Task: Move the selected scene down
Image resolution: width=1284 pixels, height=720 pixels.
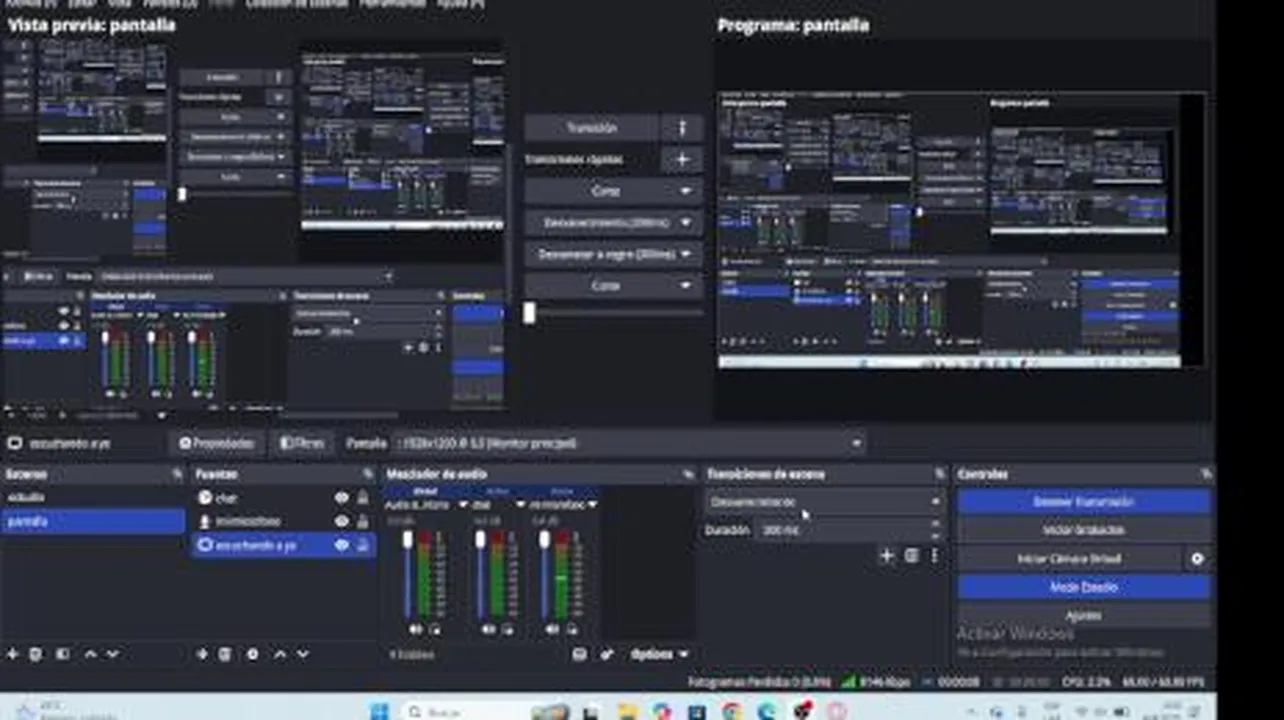Action: click(112, 654)
